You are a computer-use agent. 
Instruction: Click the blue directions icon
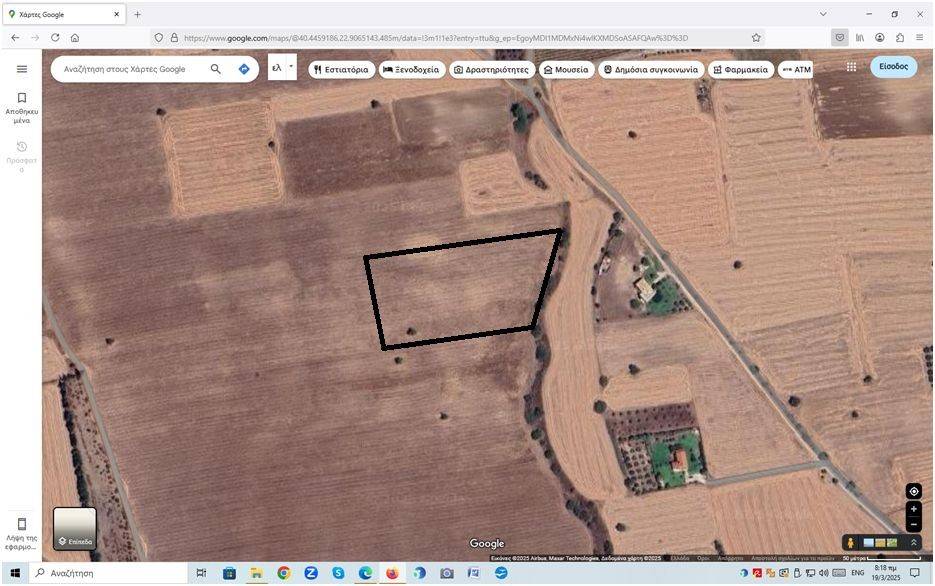[244, 69]
